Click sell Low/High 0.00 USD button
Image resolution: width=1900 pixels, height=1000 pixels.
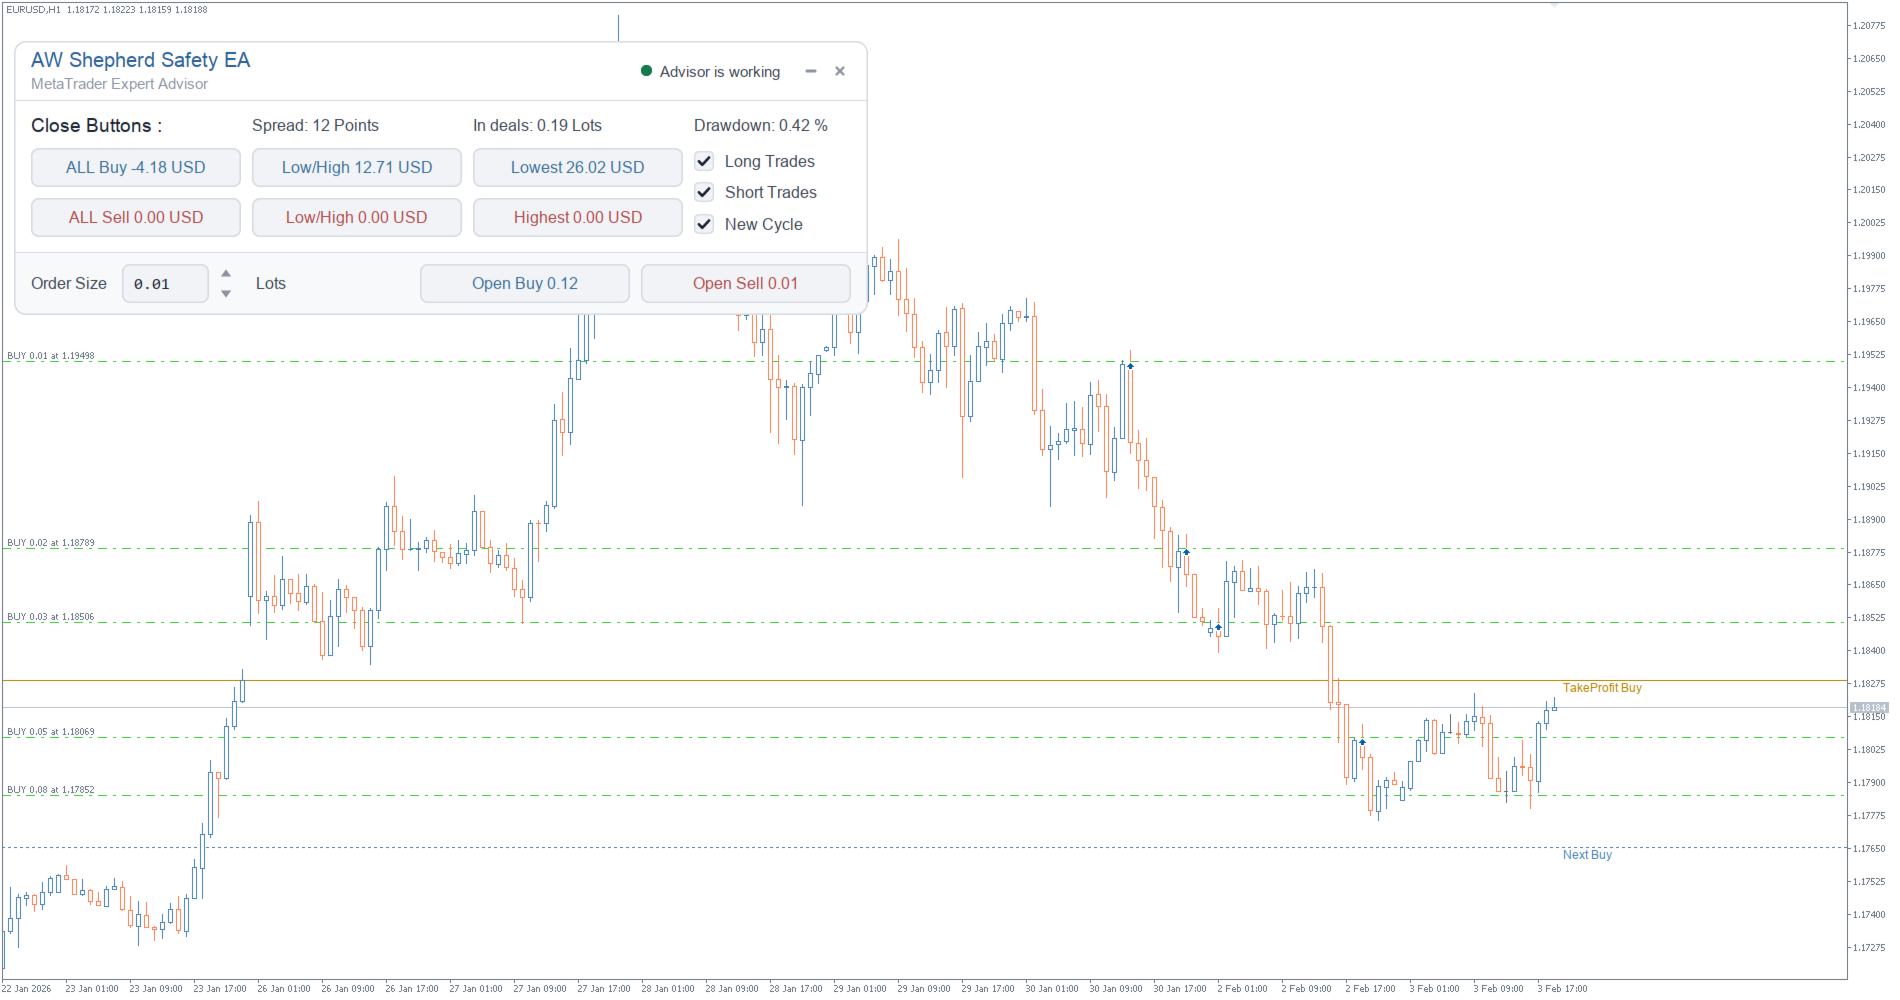point(357,217)
